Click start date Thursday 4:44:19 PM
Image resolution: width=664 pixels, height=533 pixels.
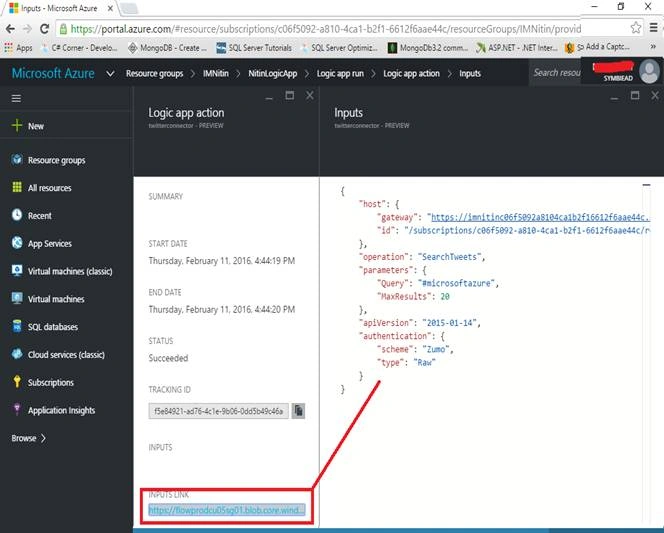221,261
